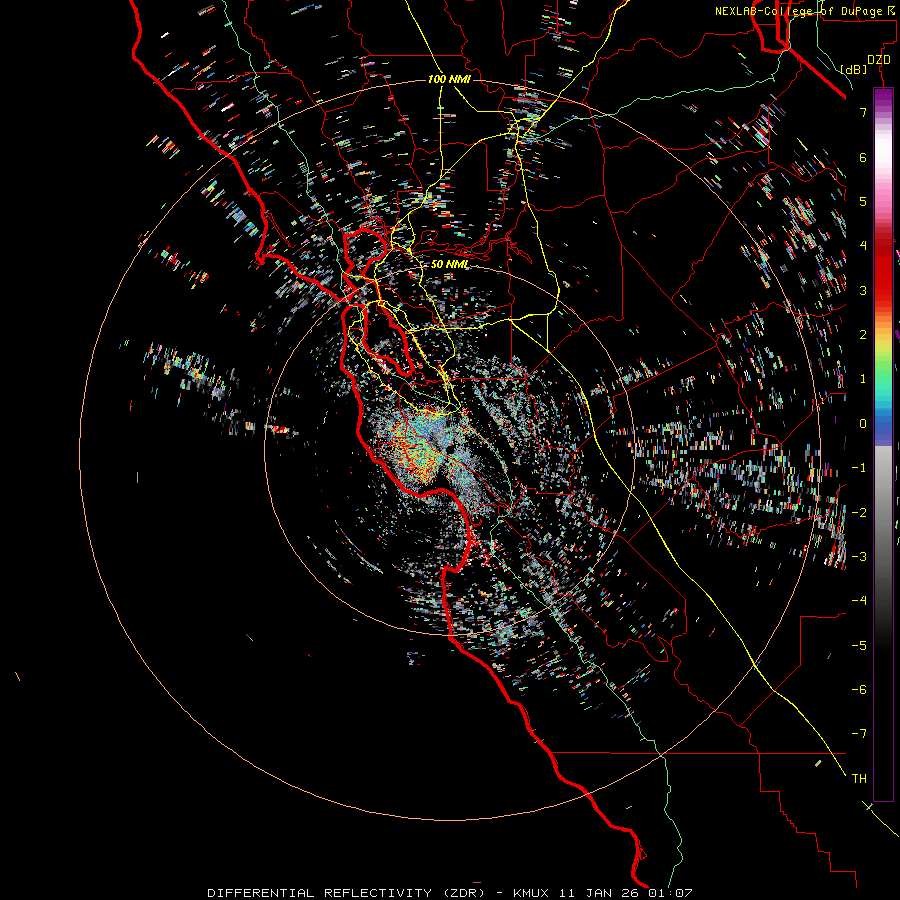Click the "[dB]" unit label
The image size is (900, 900).
point(853,69)
